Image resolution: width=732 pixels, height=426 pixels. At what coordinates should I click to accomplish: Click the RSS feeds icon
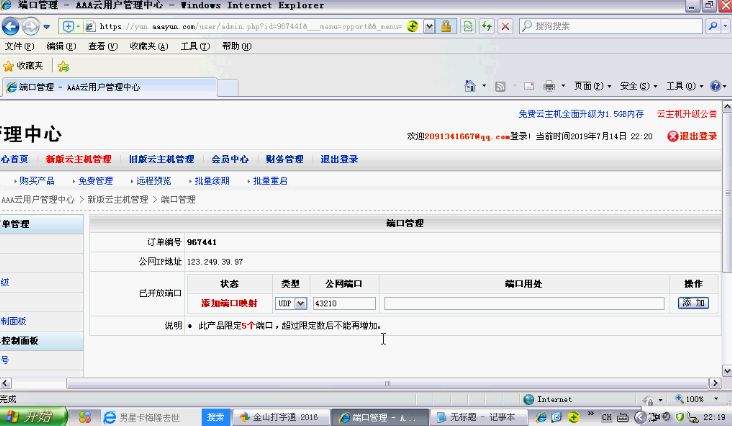click(500, 86)
